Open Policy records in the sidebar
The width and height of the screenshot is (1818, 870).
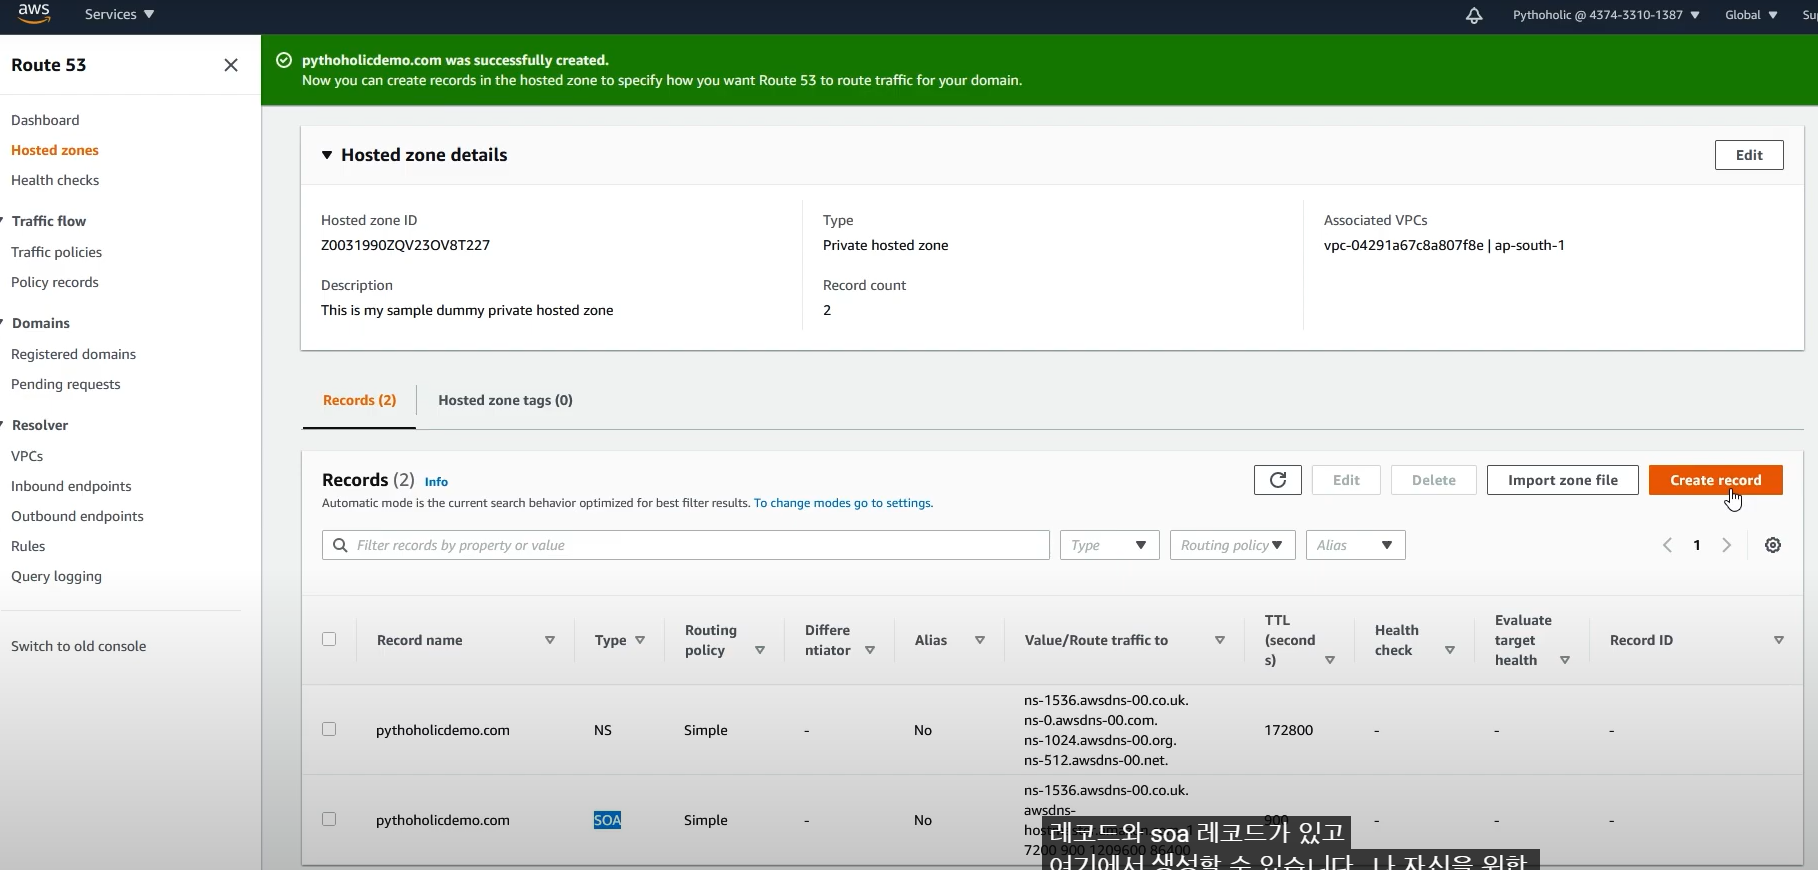point(55,282)
